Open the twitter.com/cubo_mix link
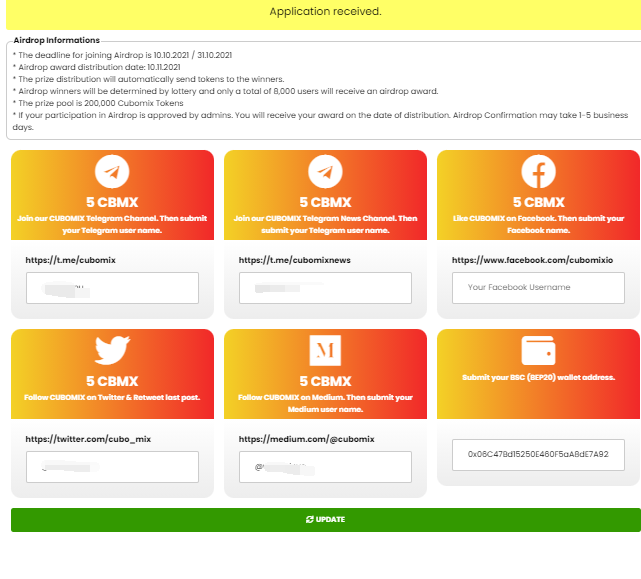Image resolution: width=641 pixels, height=579 pixels. [88, 439]
